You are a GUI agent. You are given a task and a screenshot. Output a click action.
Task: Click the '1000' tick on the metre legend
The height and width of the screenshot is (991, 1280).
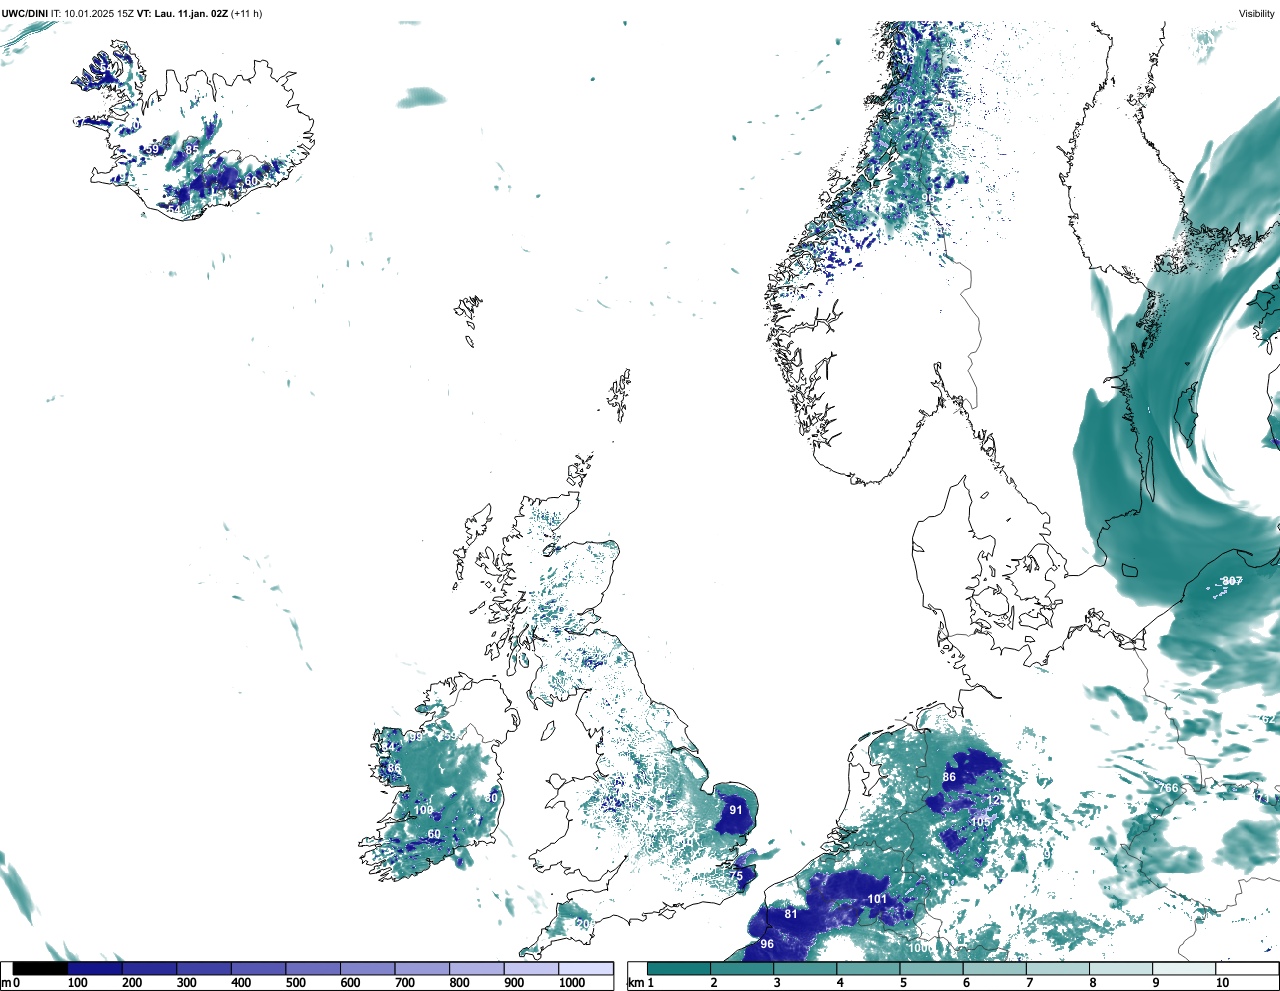(x=572, y=983)
